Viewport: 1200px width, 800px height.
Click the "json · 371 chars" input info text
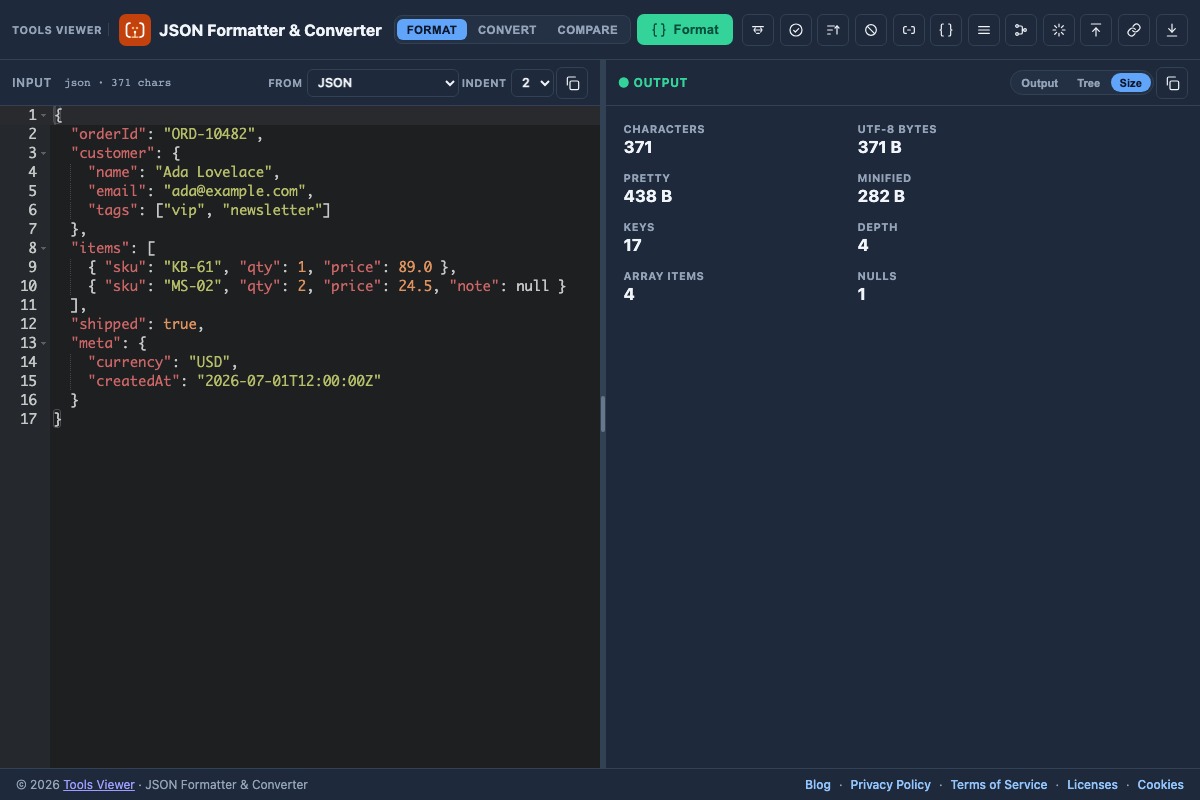point(118,83)
